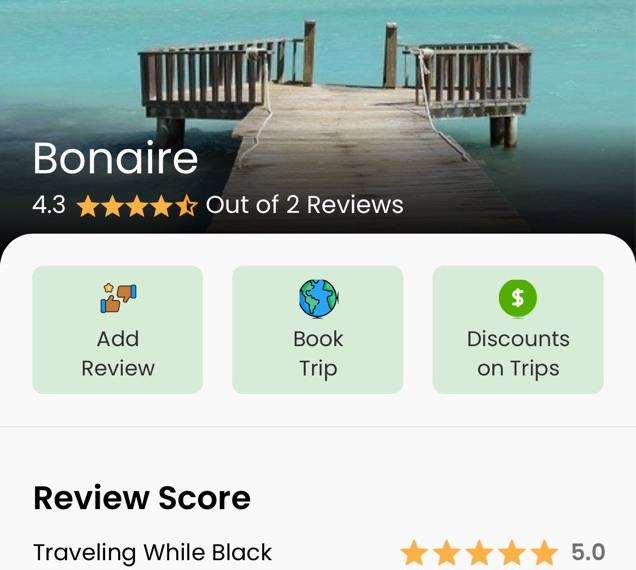
Task: Select the Review Score heading
Action: click(x=142, y=497)
